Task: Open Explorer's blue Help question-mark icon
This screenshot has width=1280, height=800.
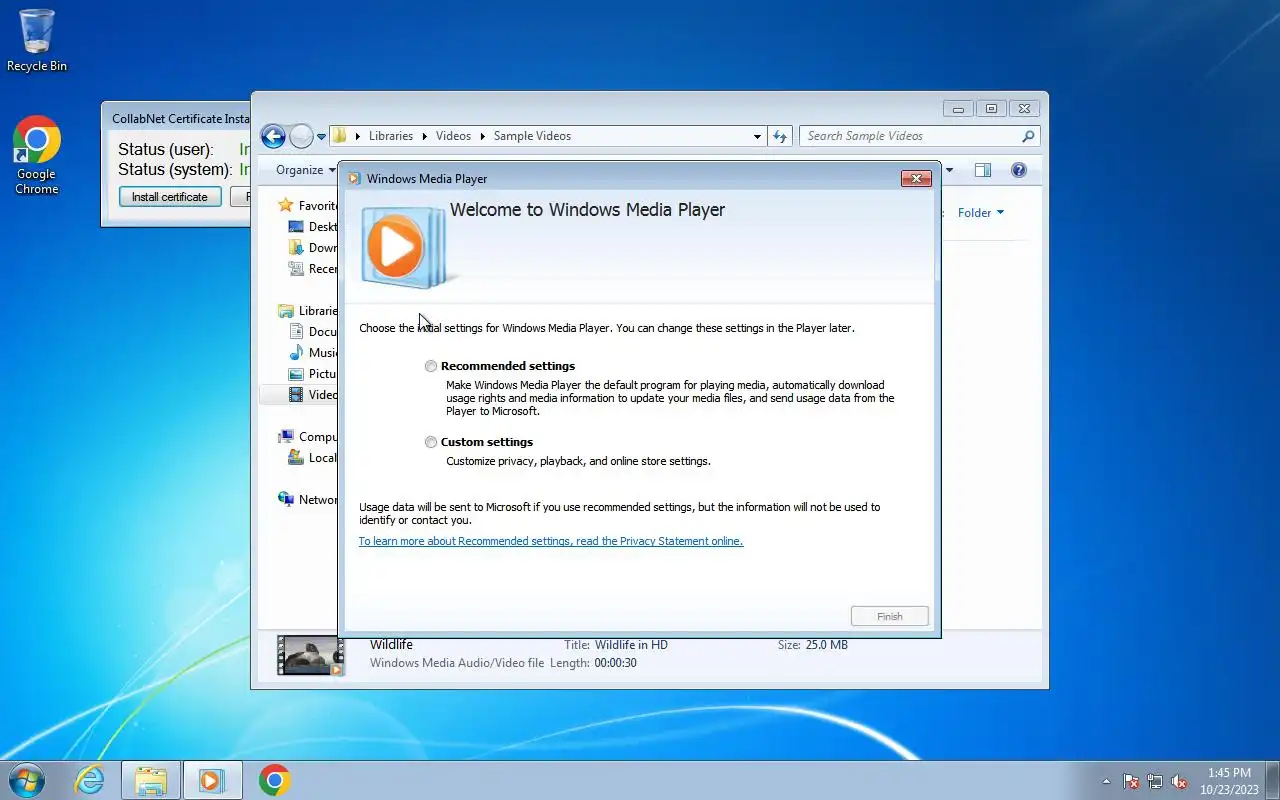Action: point(1019,170)
